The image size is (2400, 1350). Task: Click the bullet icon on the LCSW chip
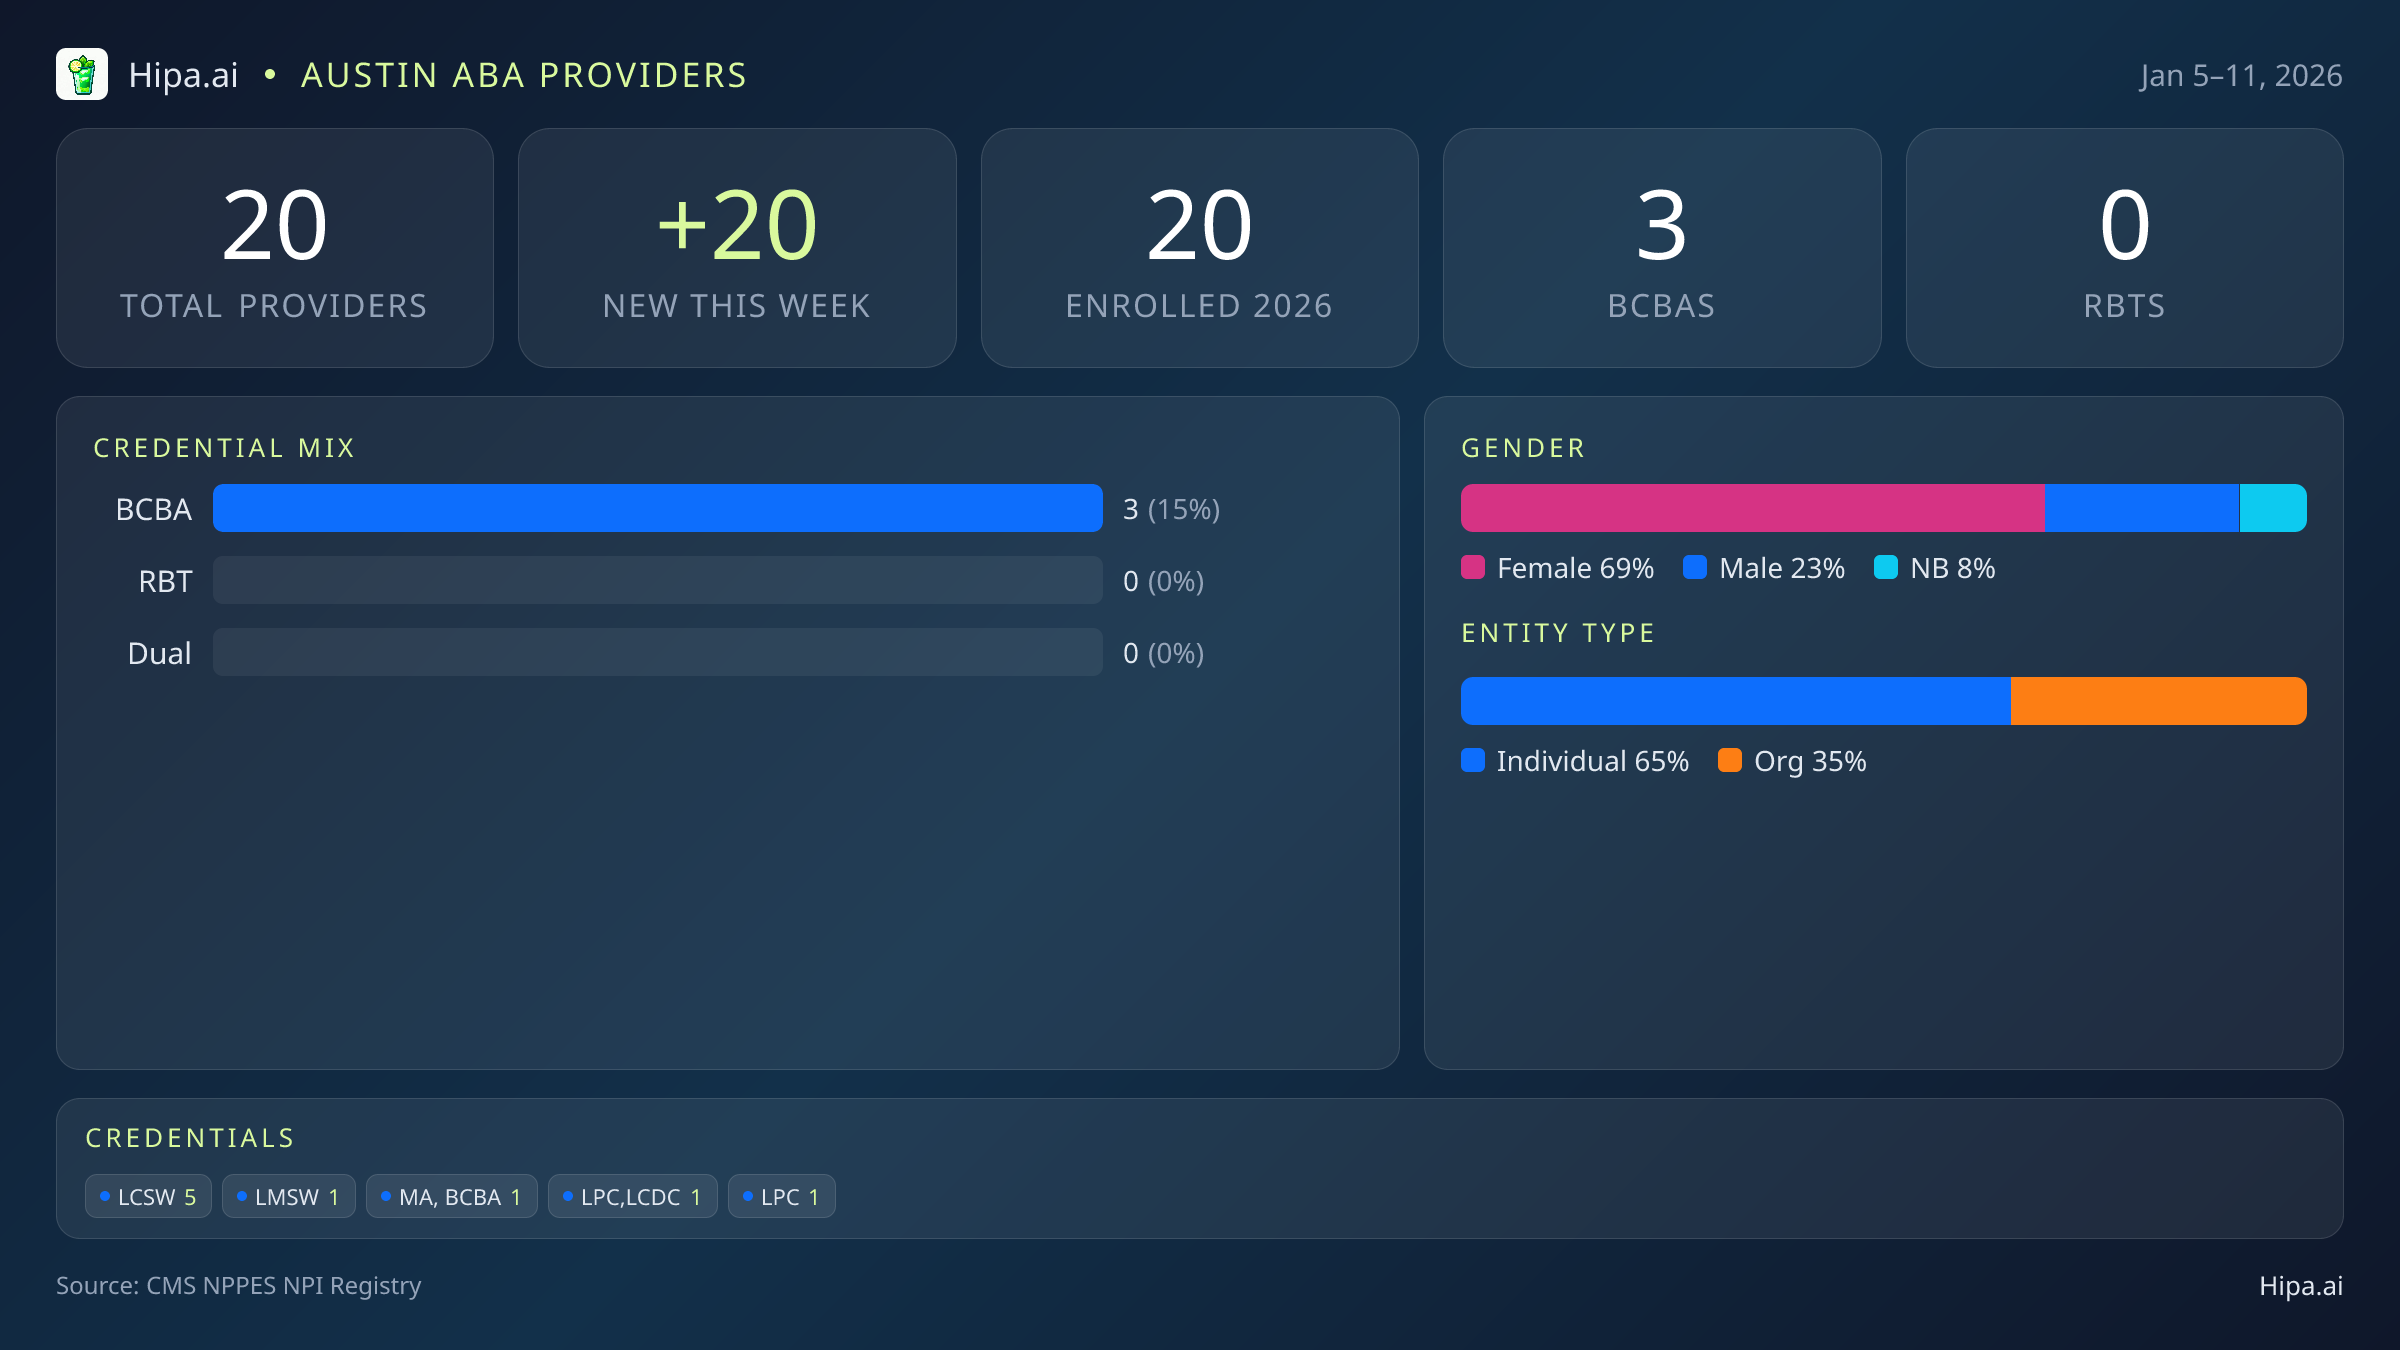[x=105, y=1195]
